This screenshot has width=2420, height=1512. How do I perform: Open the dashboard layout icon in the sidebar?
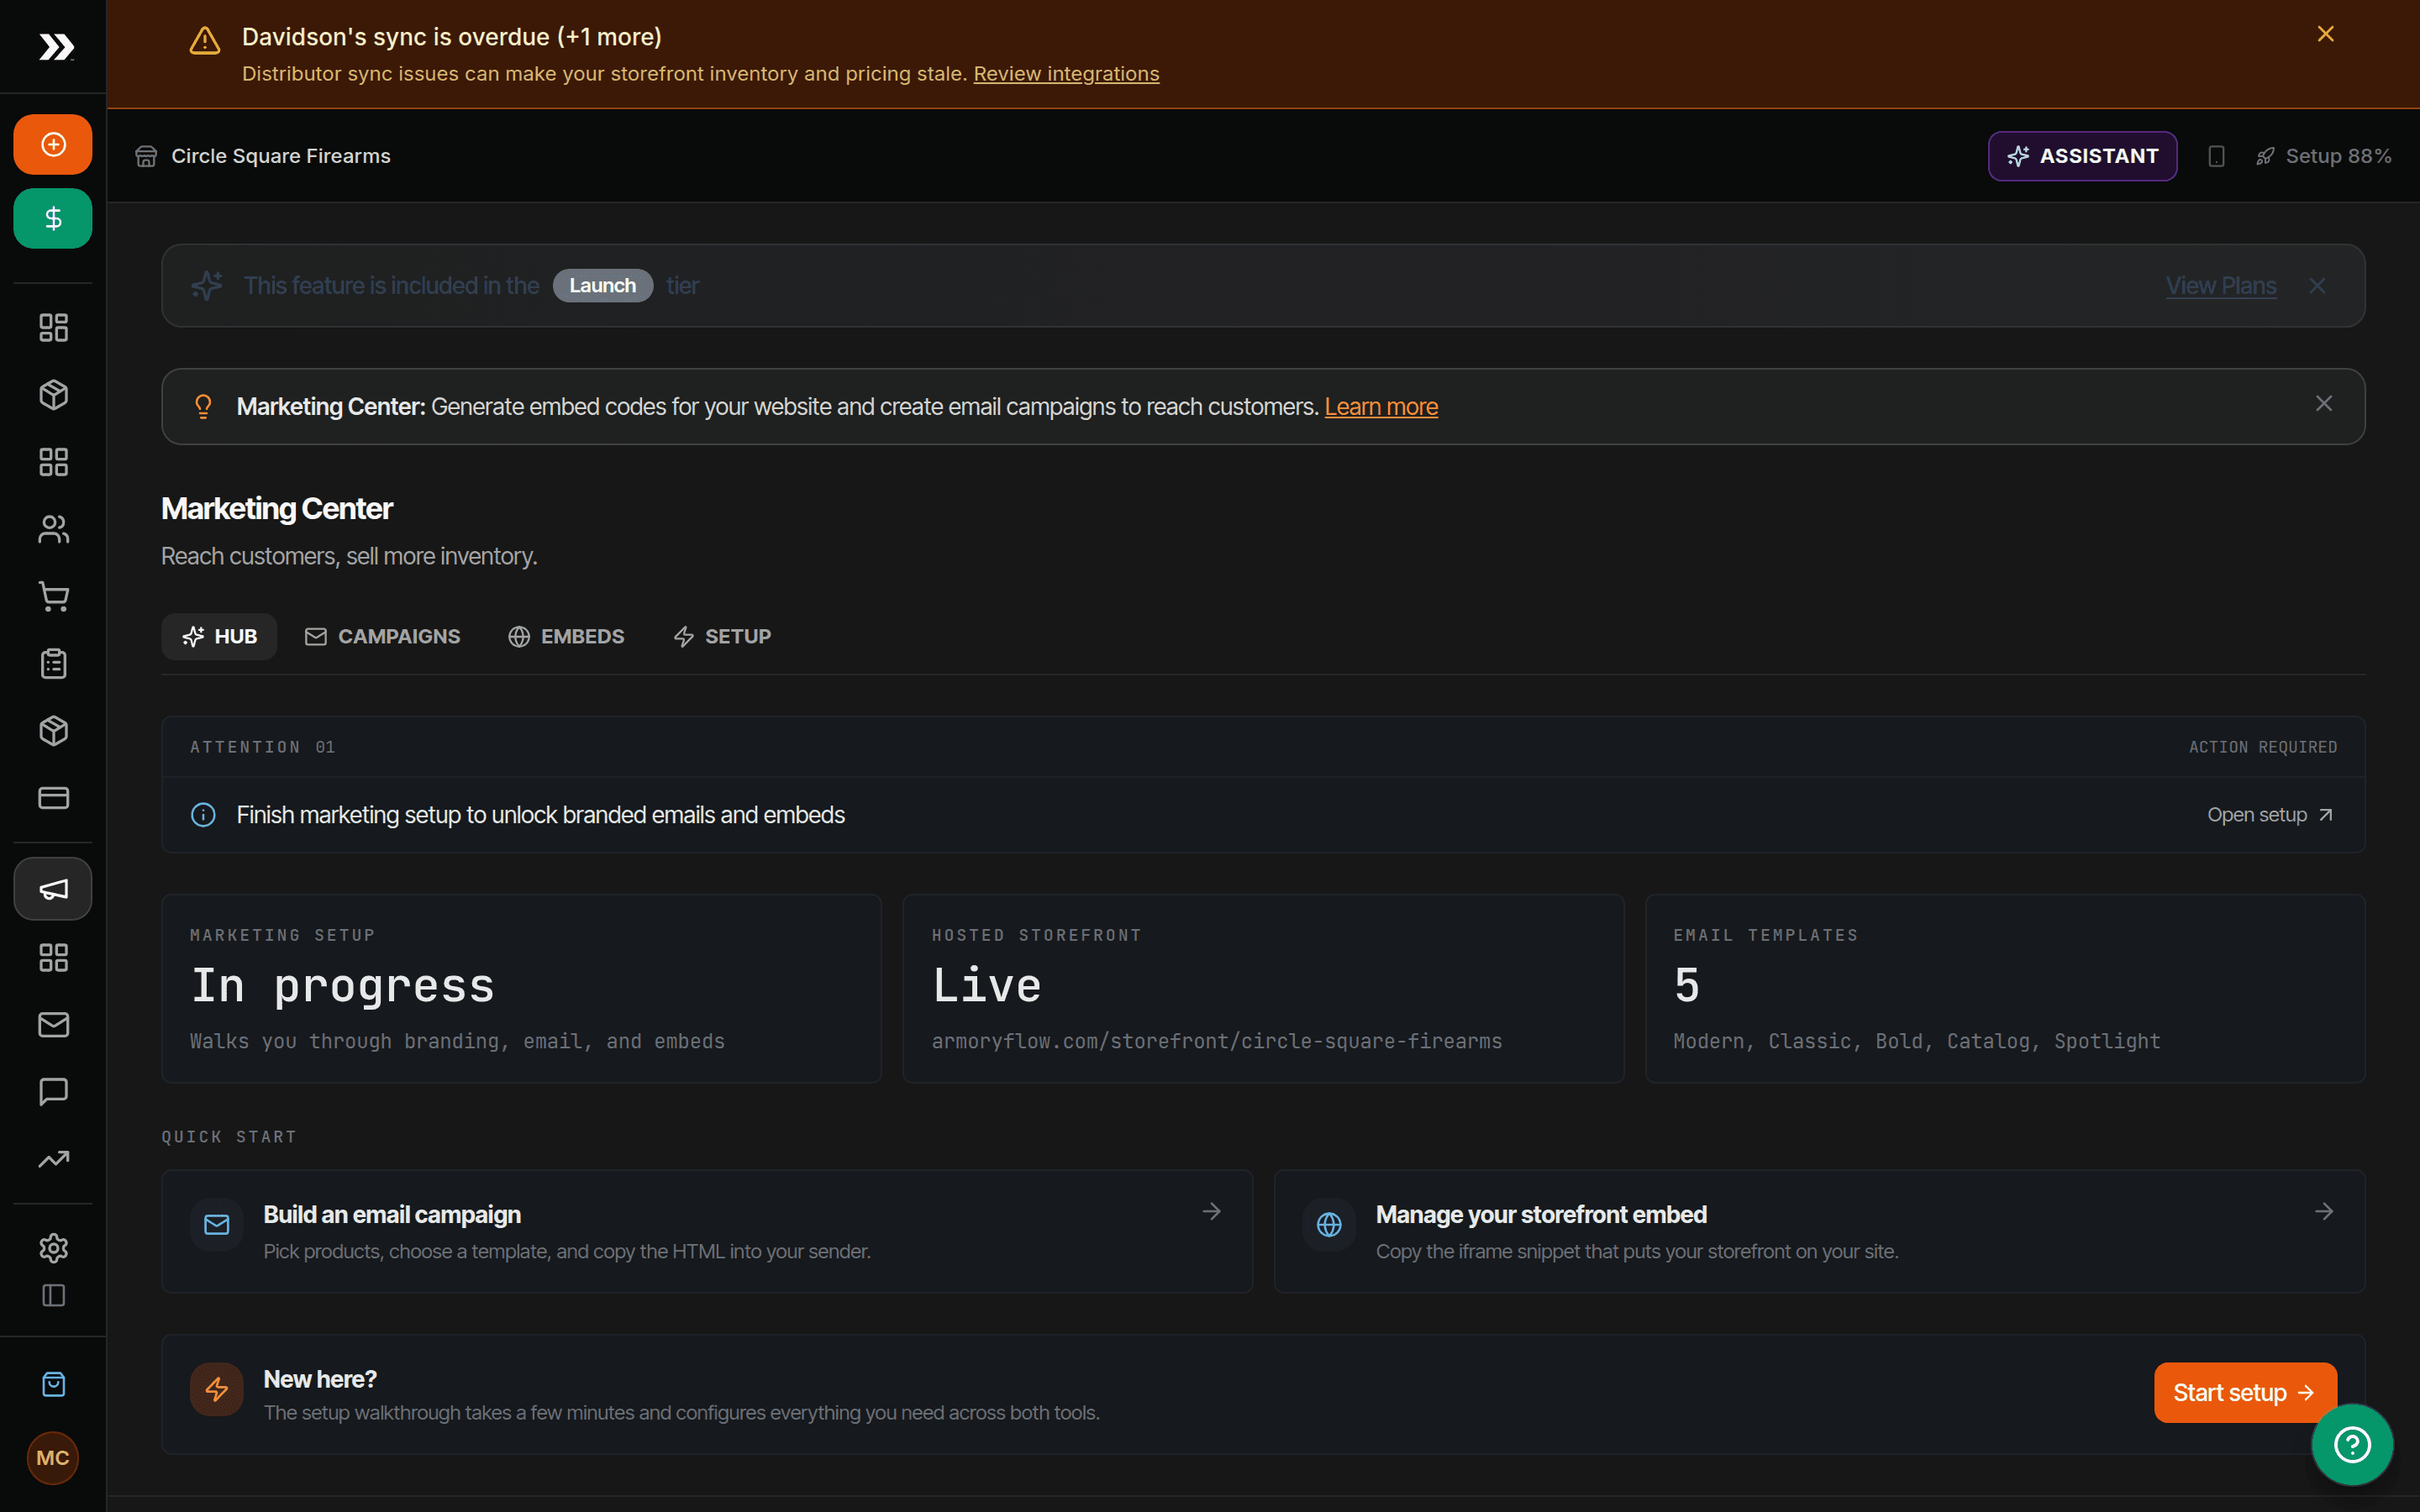(53, 327)
